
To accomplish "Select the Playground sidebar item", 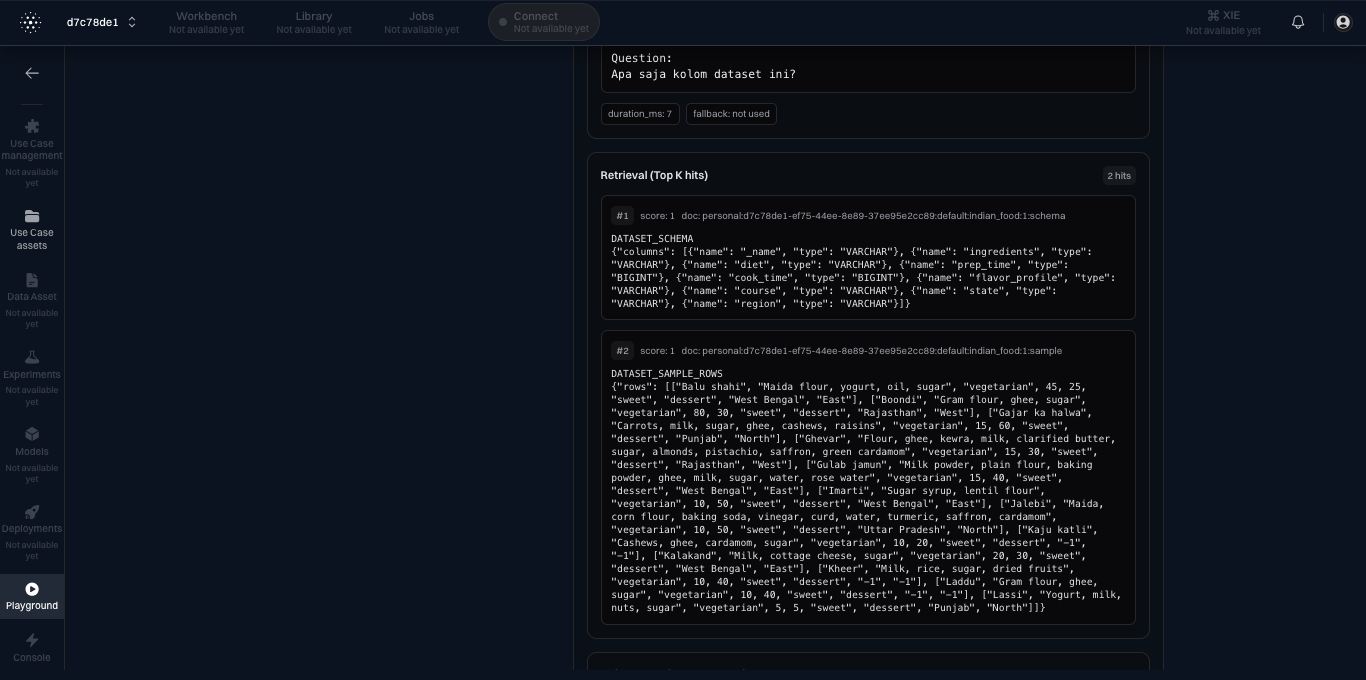I will 32,596.
